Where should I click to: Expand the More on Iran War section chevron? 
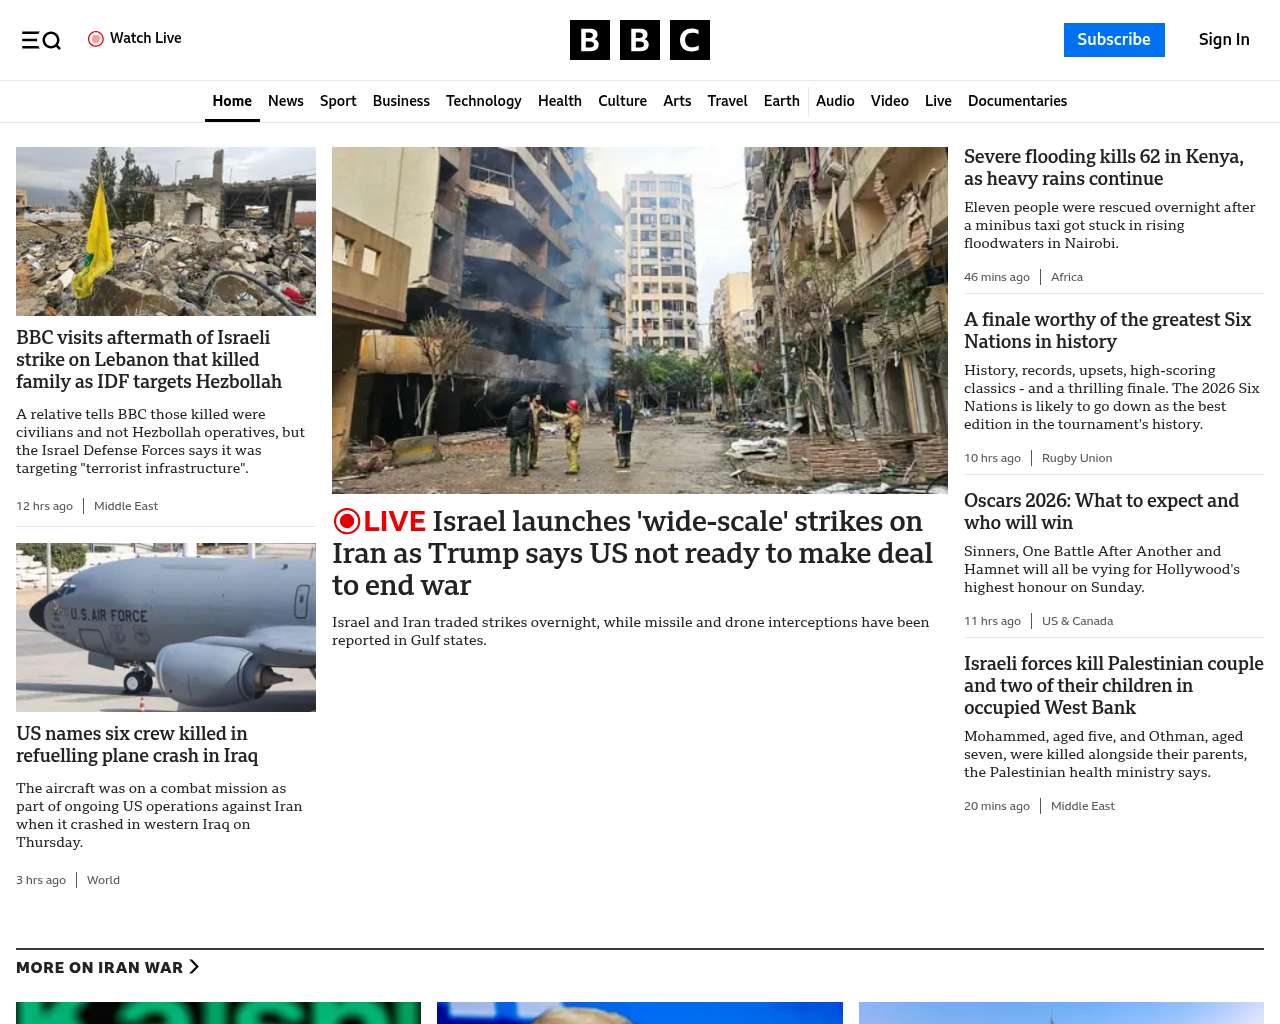coord(194,967)
